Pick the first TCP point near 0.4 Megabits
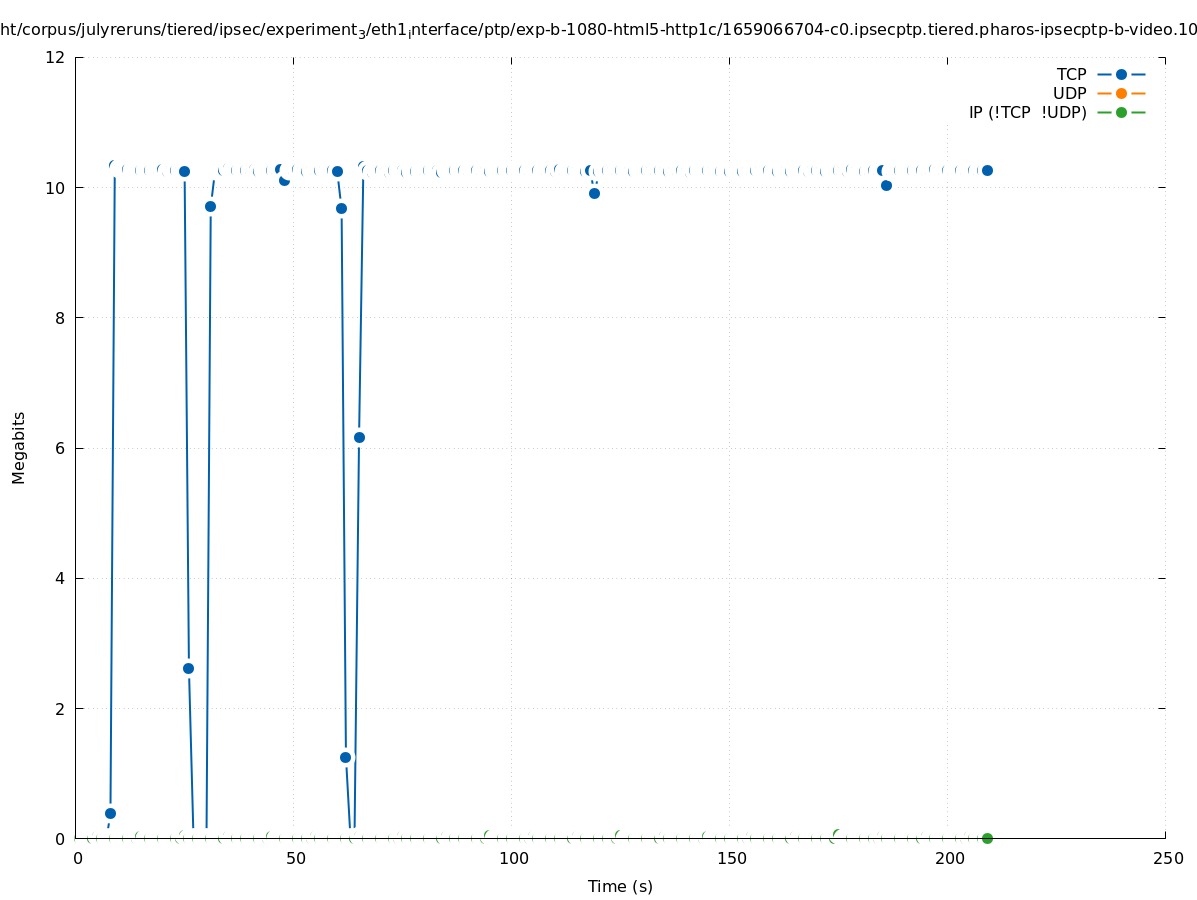Image resolution: width=1197 pixels, height=900 pixels. (x=110, y=813)
